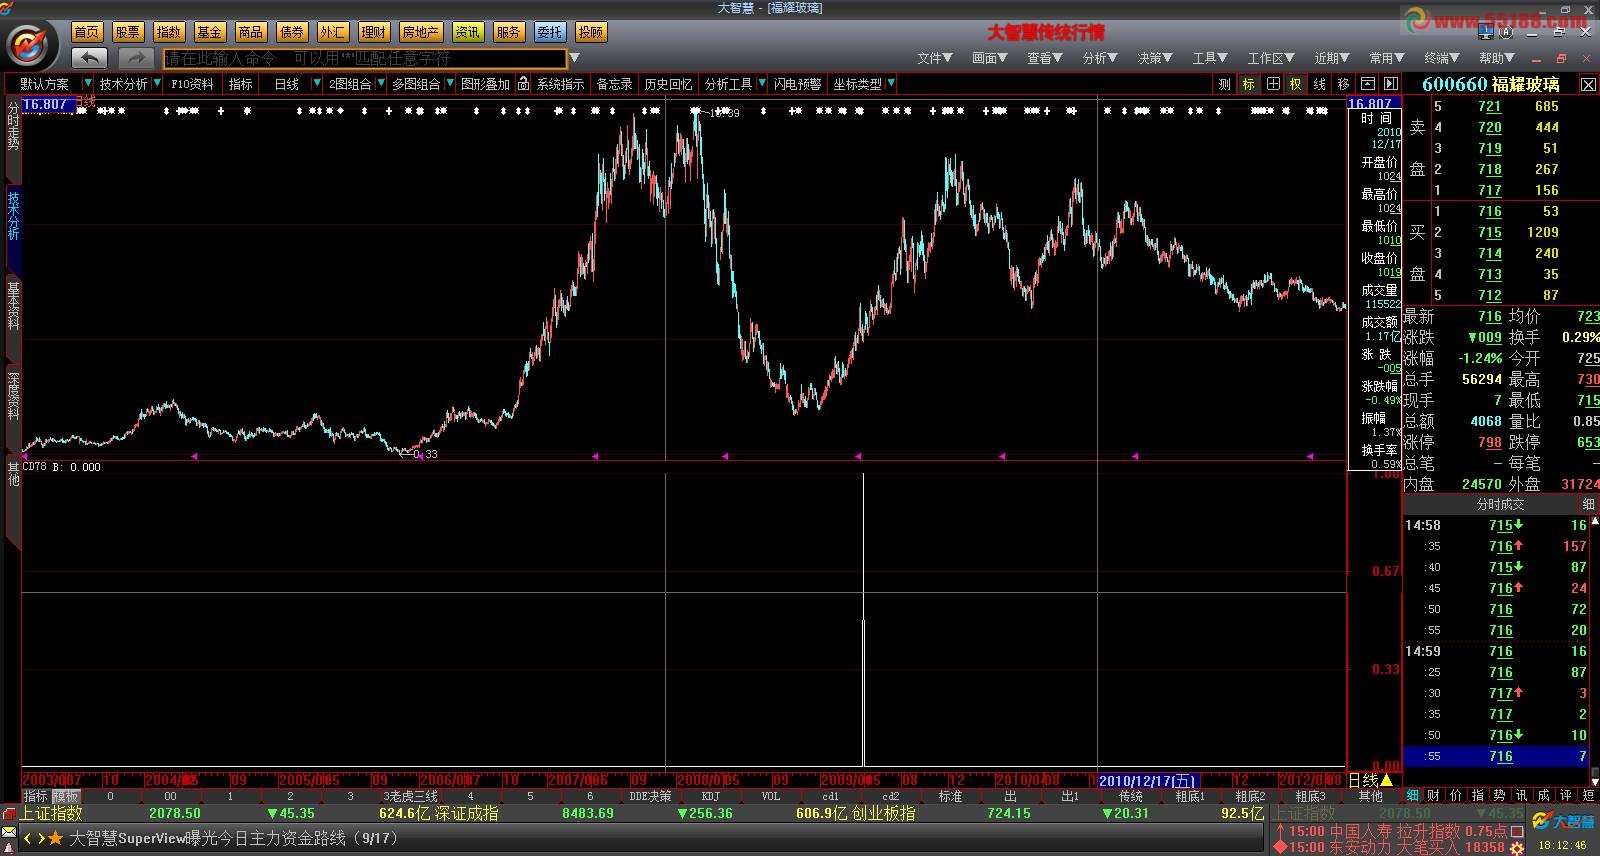Select the 财 tab under trade list
This screenshot has height=856, width=1600.
1434,796
